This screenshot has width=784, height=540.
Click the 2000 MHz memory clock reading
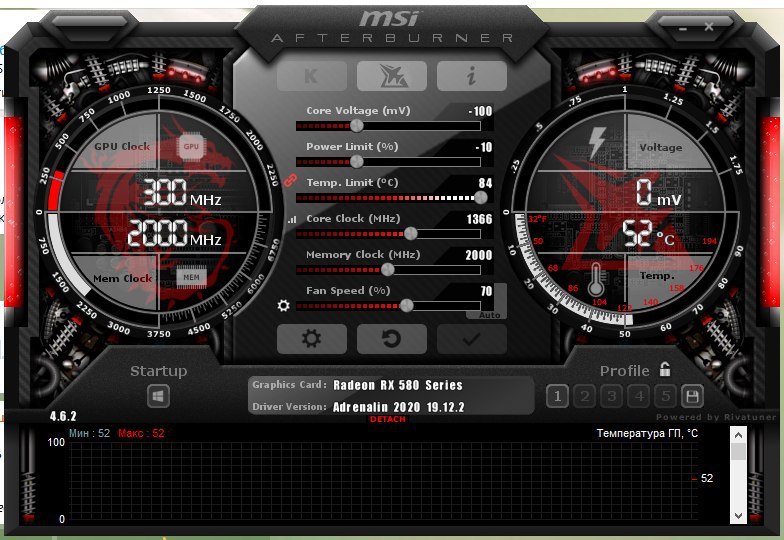pos(174,234)
